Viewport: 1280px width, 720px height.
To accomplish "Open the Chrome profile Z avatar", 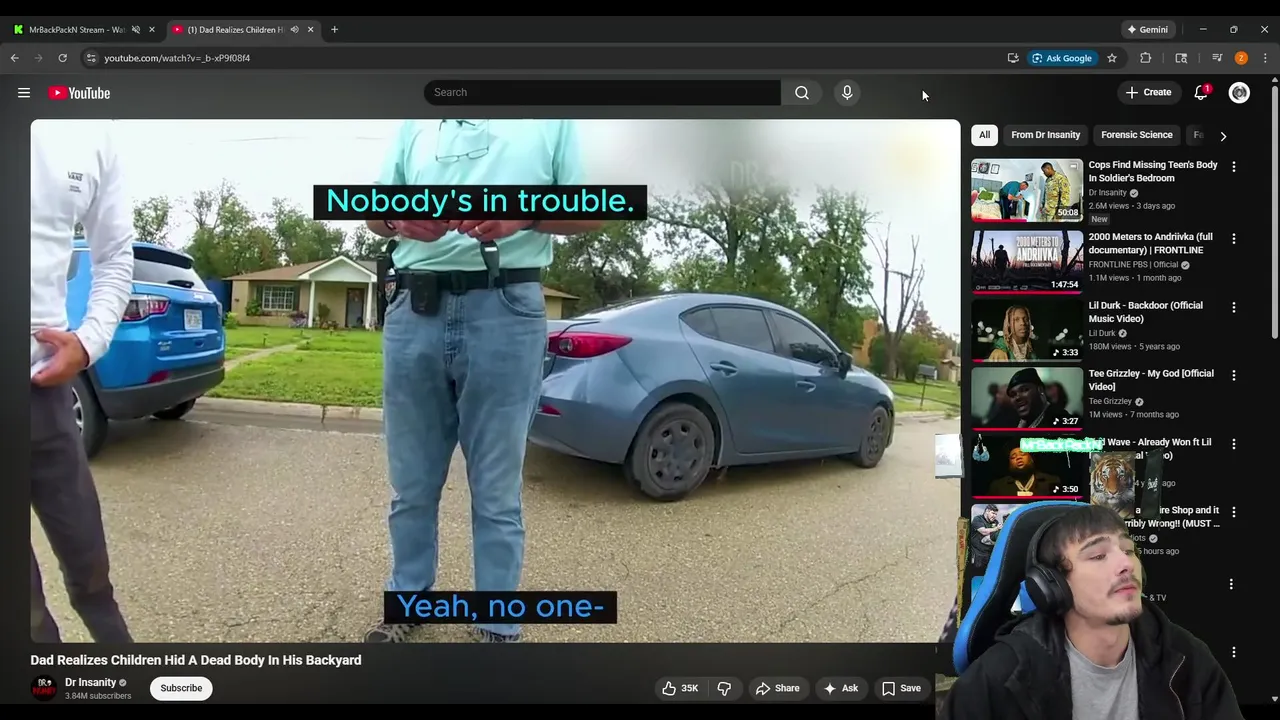I will tap(1241, 58).
